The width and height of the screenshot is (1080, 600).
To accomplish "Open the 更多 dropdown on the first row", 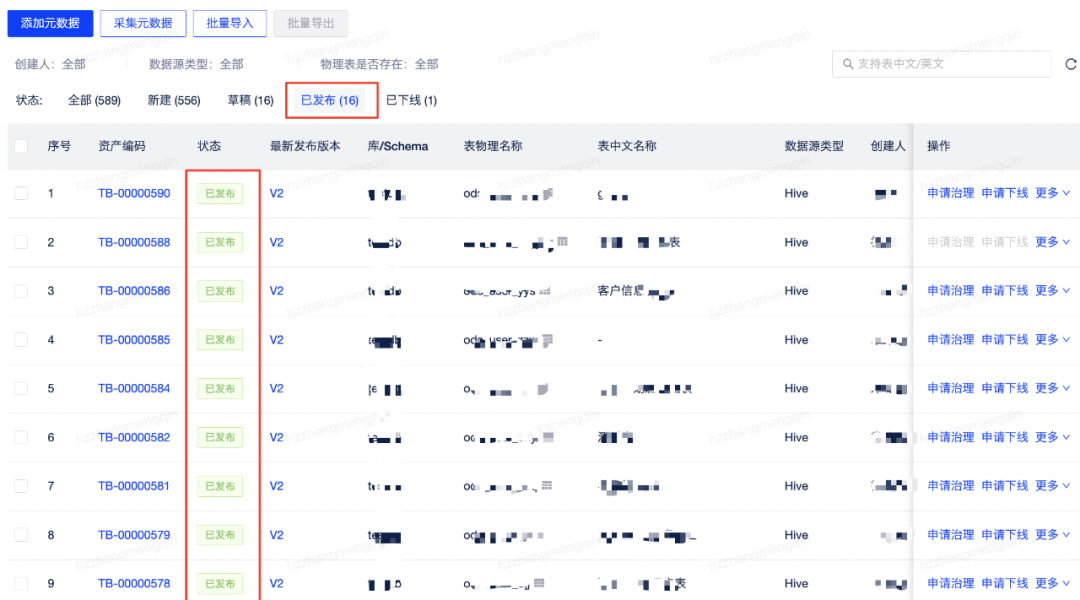I will point(1048,193).
